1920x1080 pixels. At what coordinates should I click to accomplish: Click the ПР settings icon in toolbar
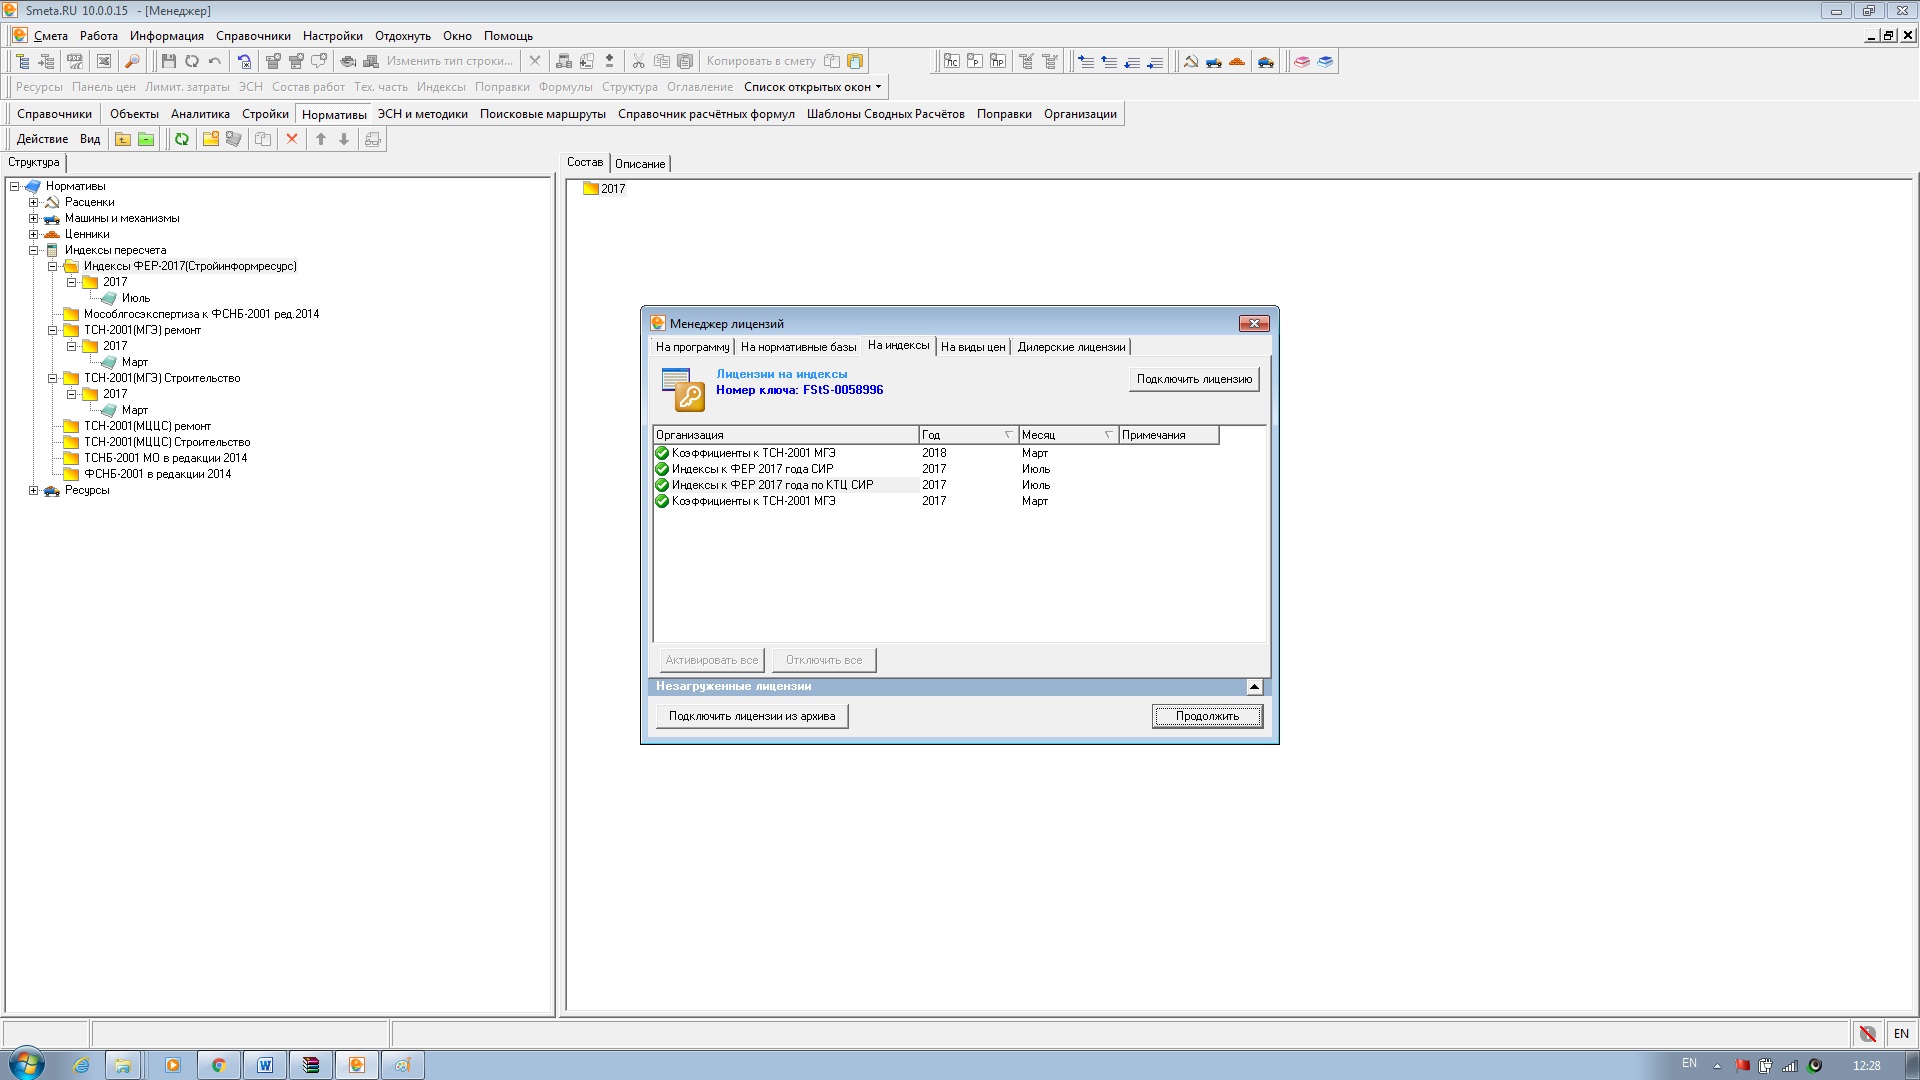point(997,61)
